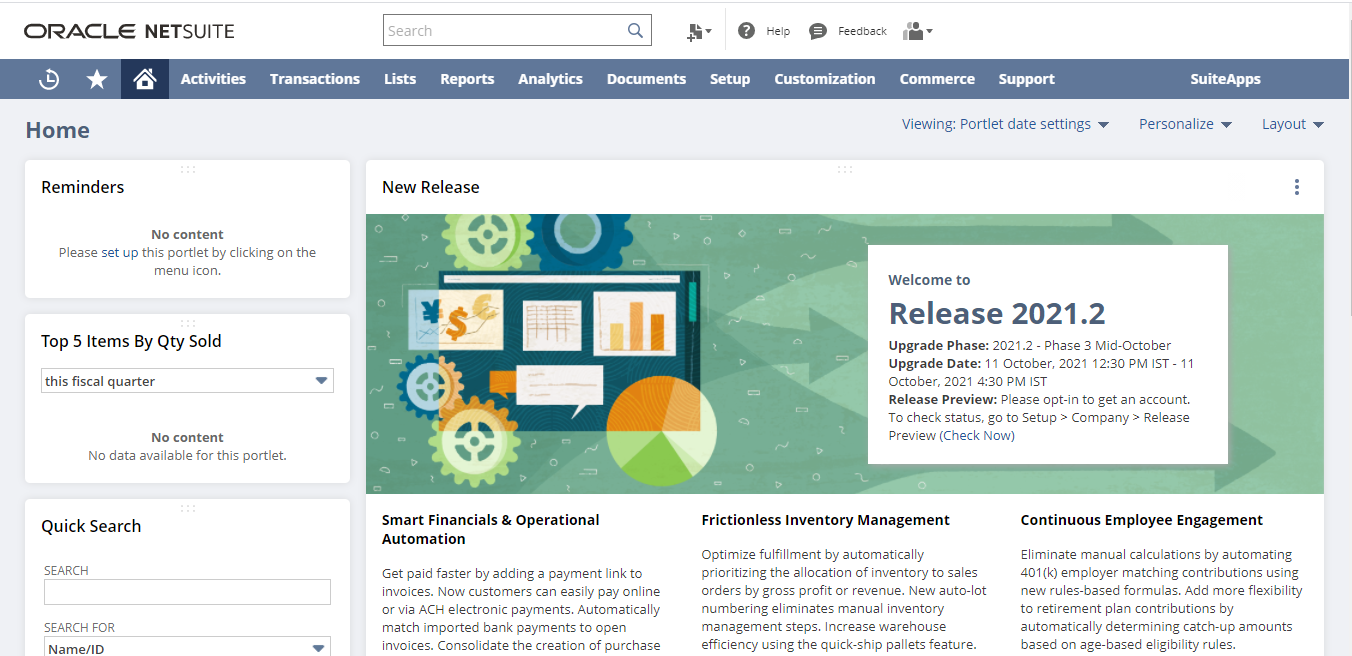This screenshot has height=656, width=1352.
Task: Open the Customization menu
Action: click(x=825, y=79)
